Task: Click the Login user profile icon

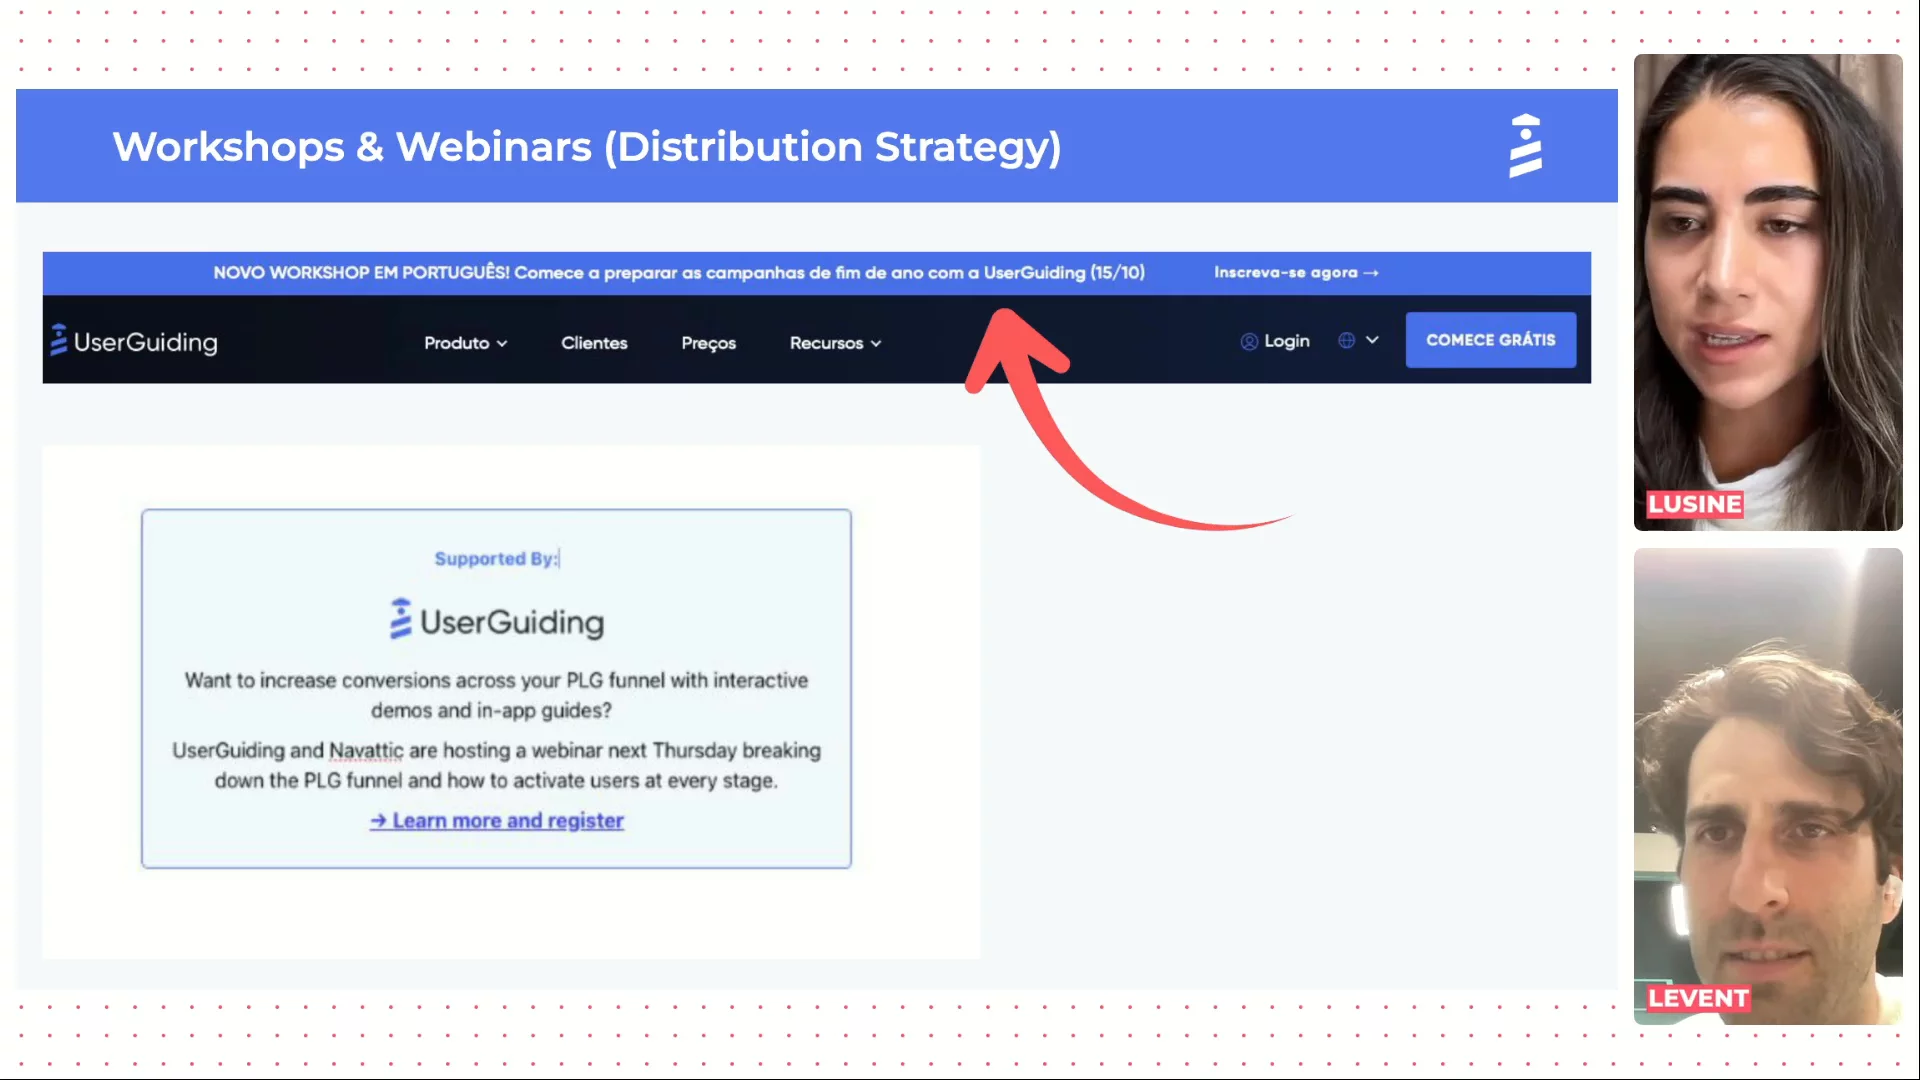Action: (1249, 342)
